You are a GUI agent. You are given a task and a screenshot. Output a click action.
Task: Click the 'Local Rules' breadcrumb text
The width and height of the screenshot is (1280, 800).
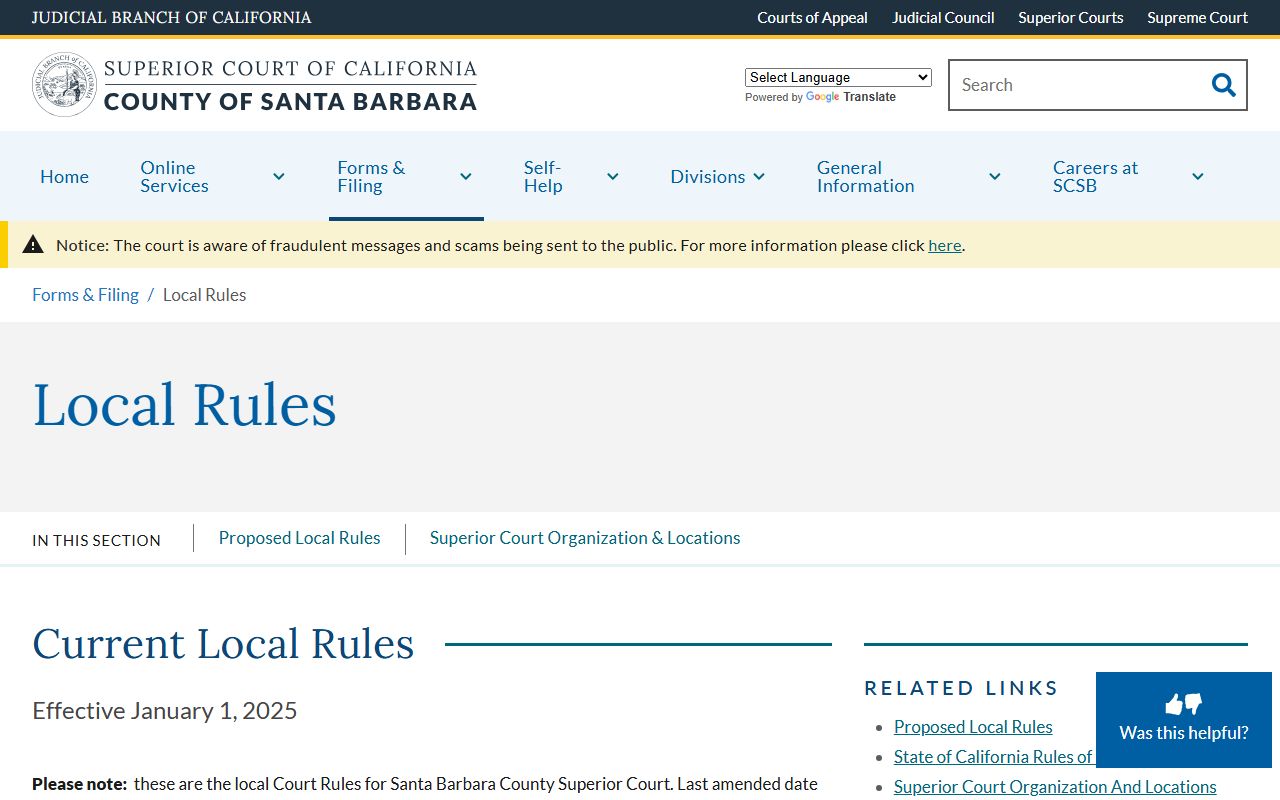(x=204, y=295)
